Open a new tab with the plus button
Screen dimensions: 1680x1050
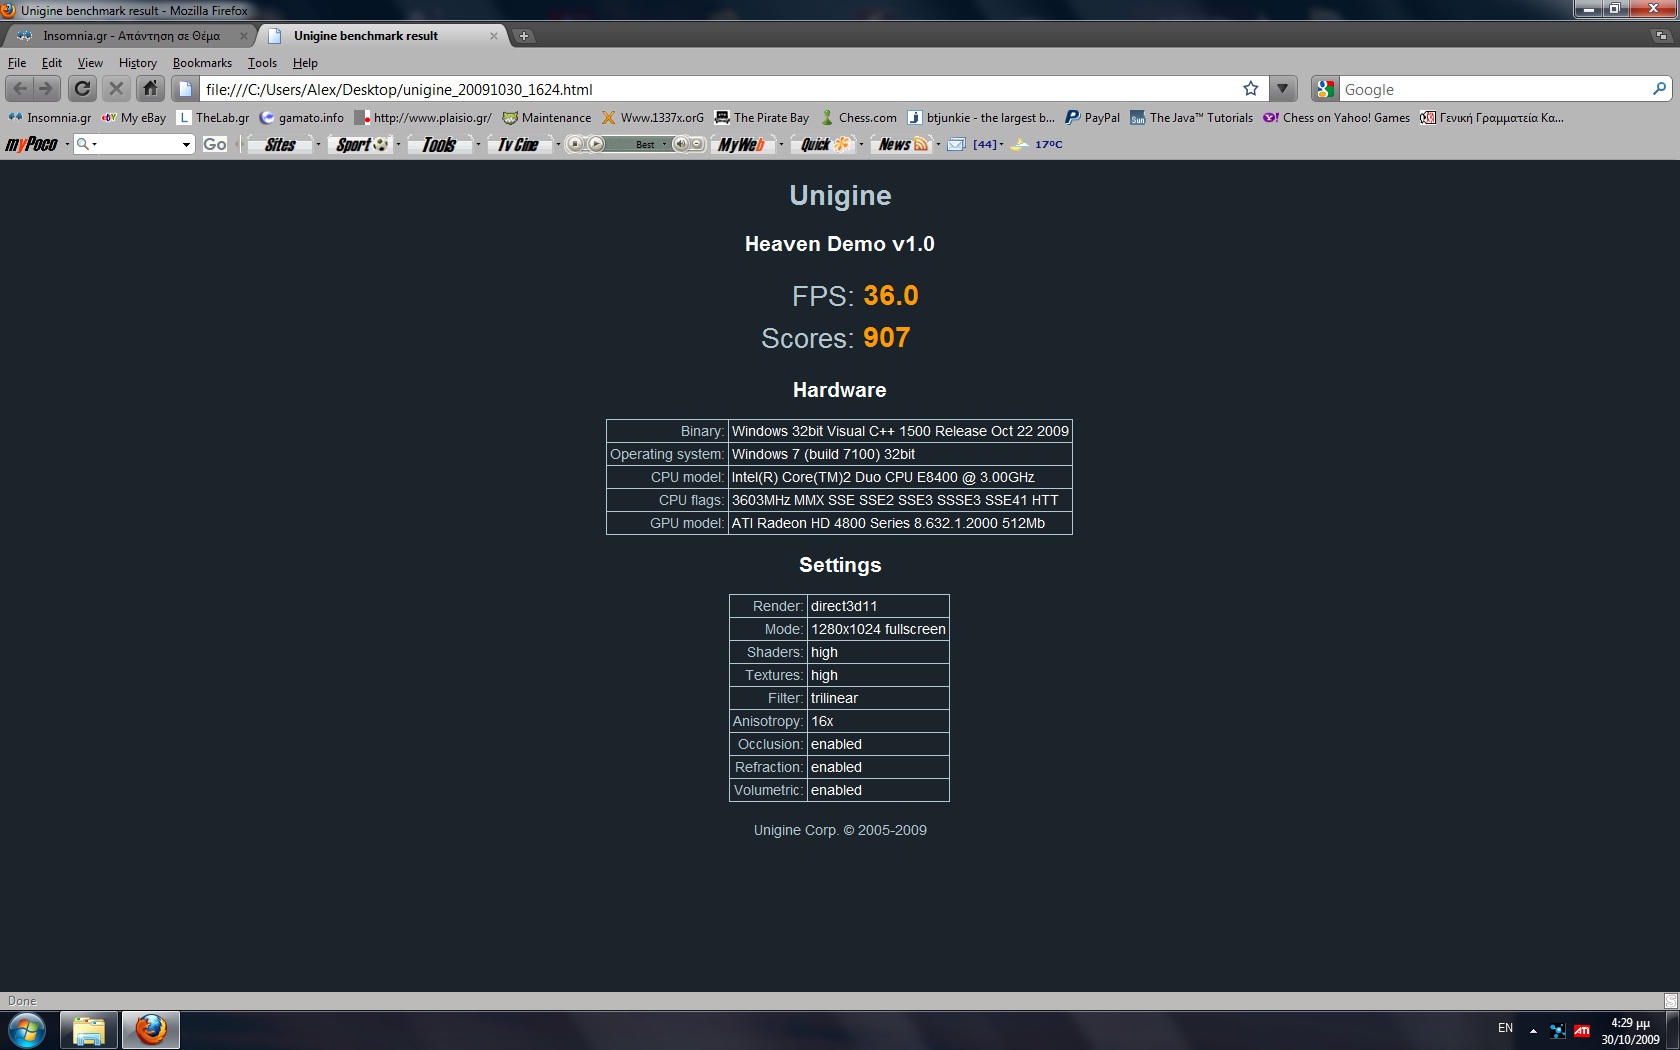(x=523, y=36)
